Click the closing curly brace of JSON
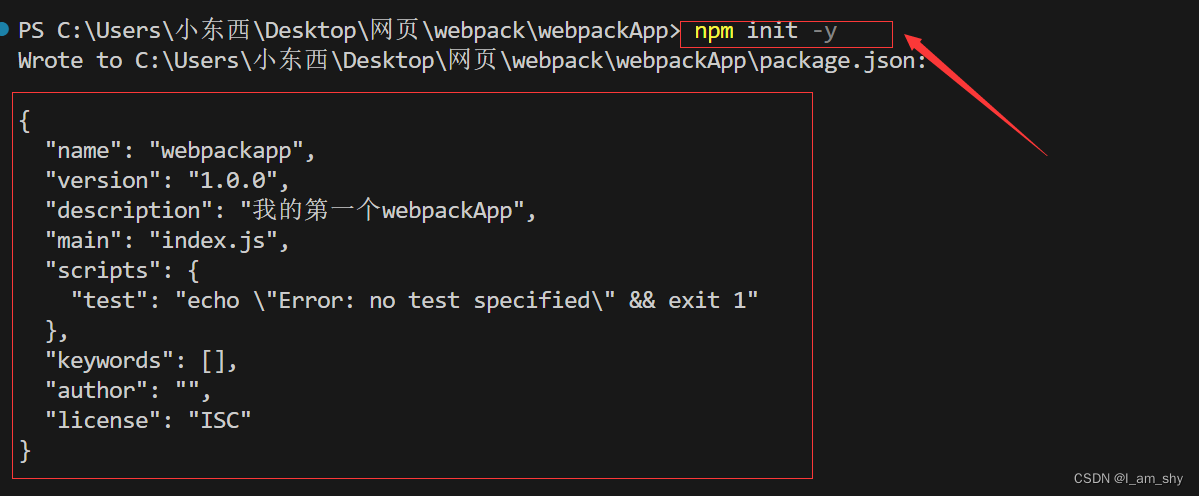This screenshot has width=1199, height=496. coord(24,450)
